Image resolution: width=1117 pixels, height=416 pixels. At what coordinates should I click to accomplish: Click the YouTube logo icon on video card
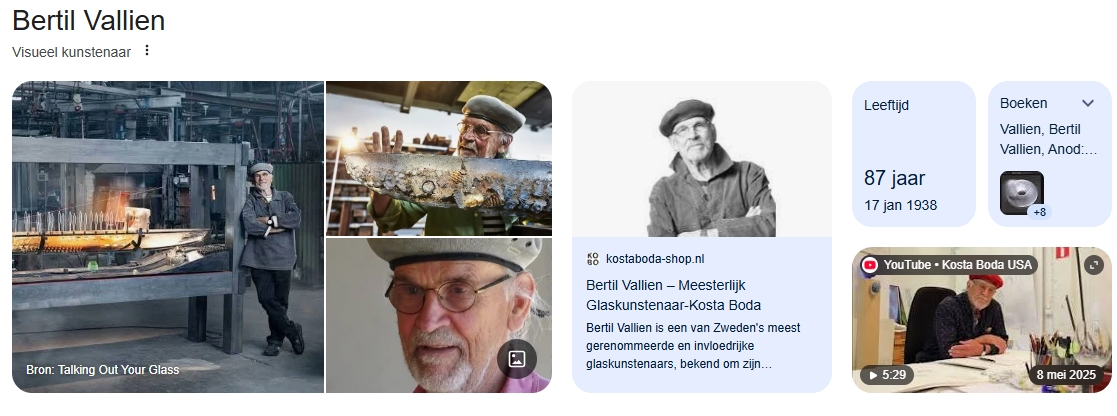pyautogui.click(x=869, y=265)
